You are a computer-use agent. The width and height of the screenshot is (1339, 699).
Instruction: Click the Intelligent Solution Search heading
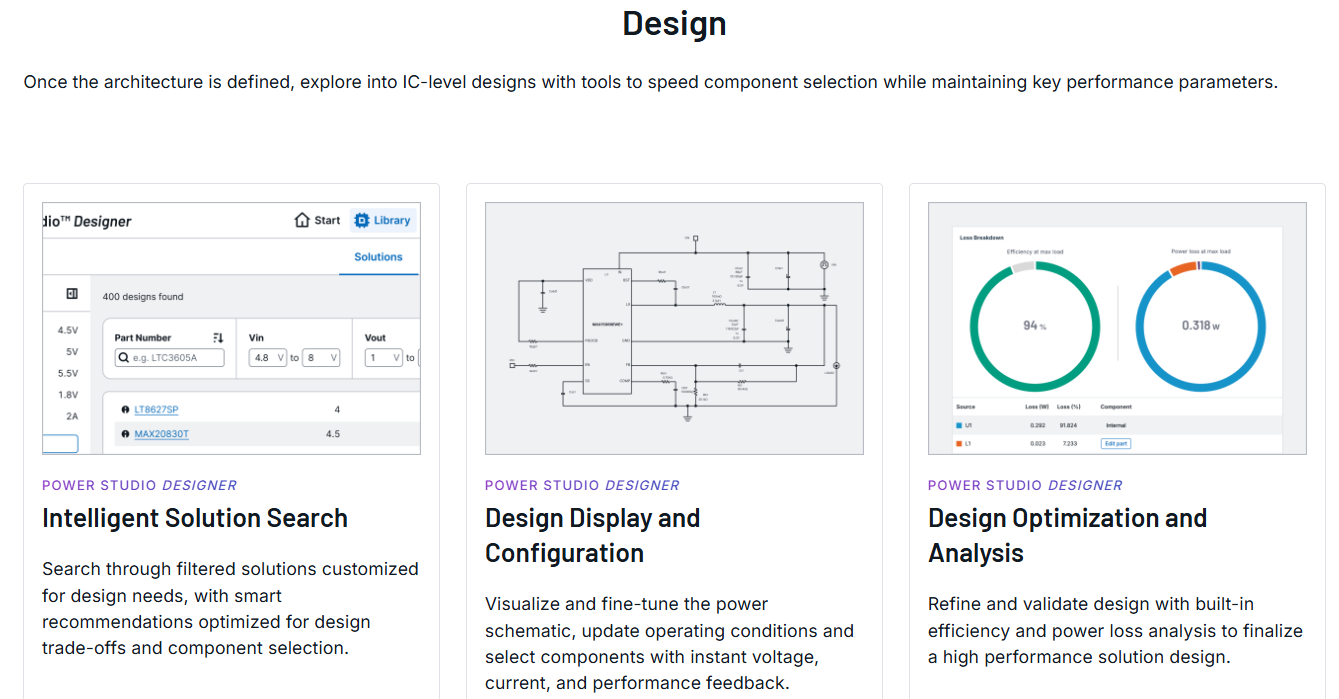pos(195,518)
